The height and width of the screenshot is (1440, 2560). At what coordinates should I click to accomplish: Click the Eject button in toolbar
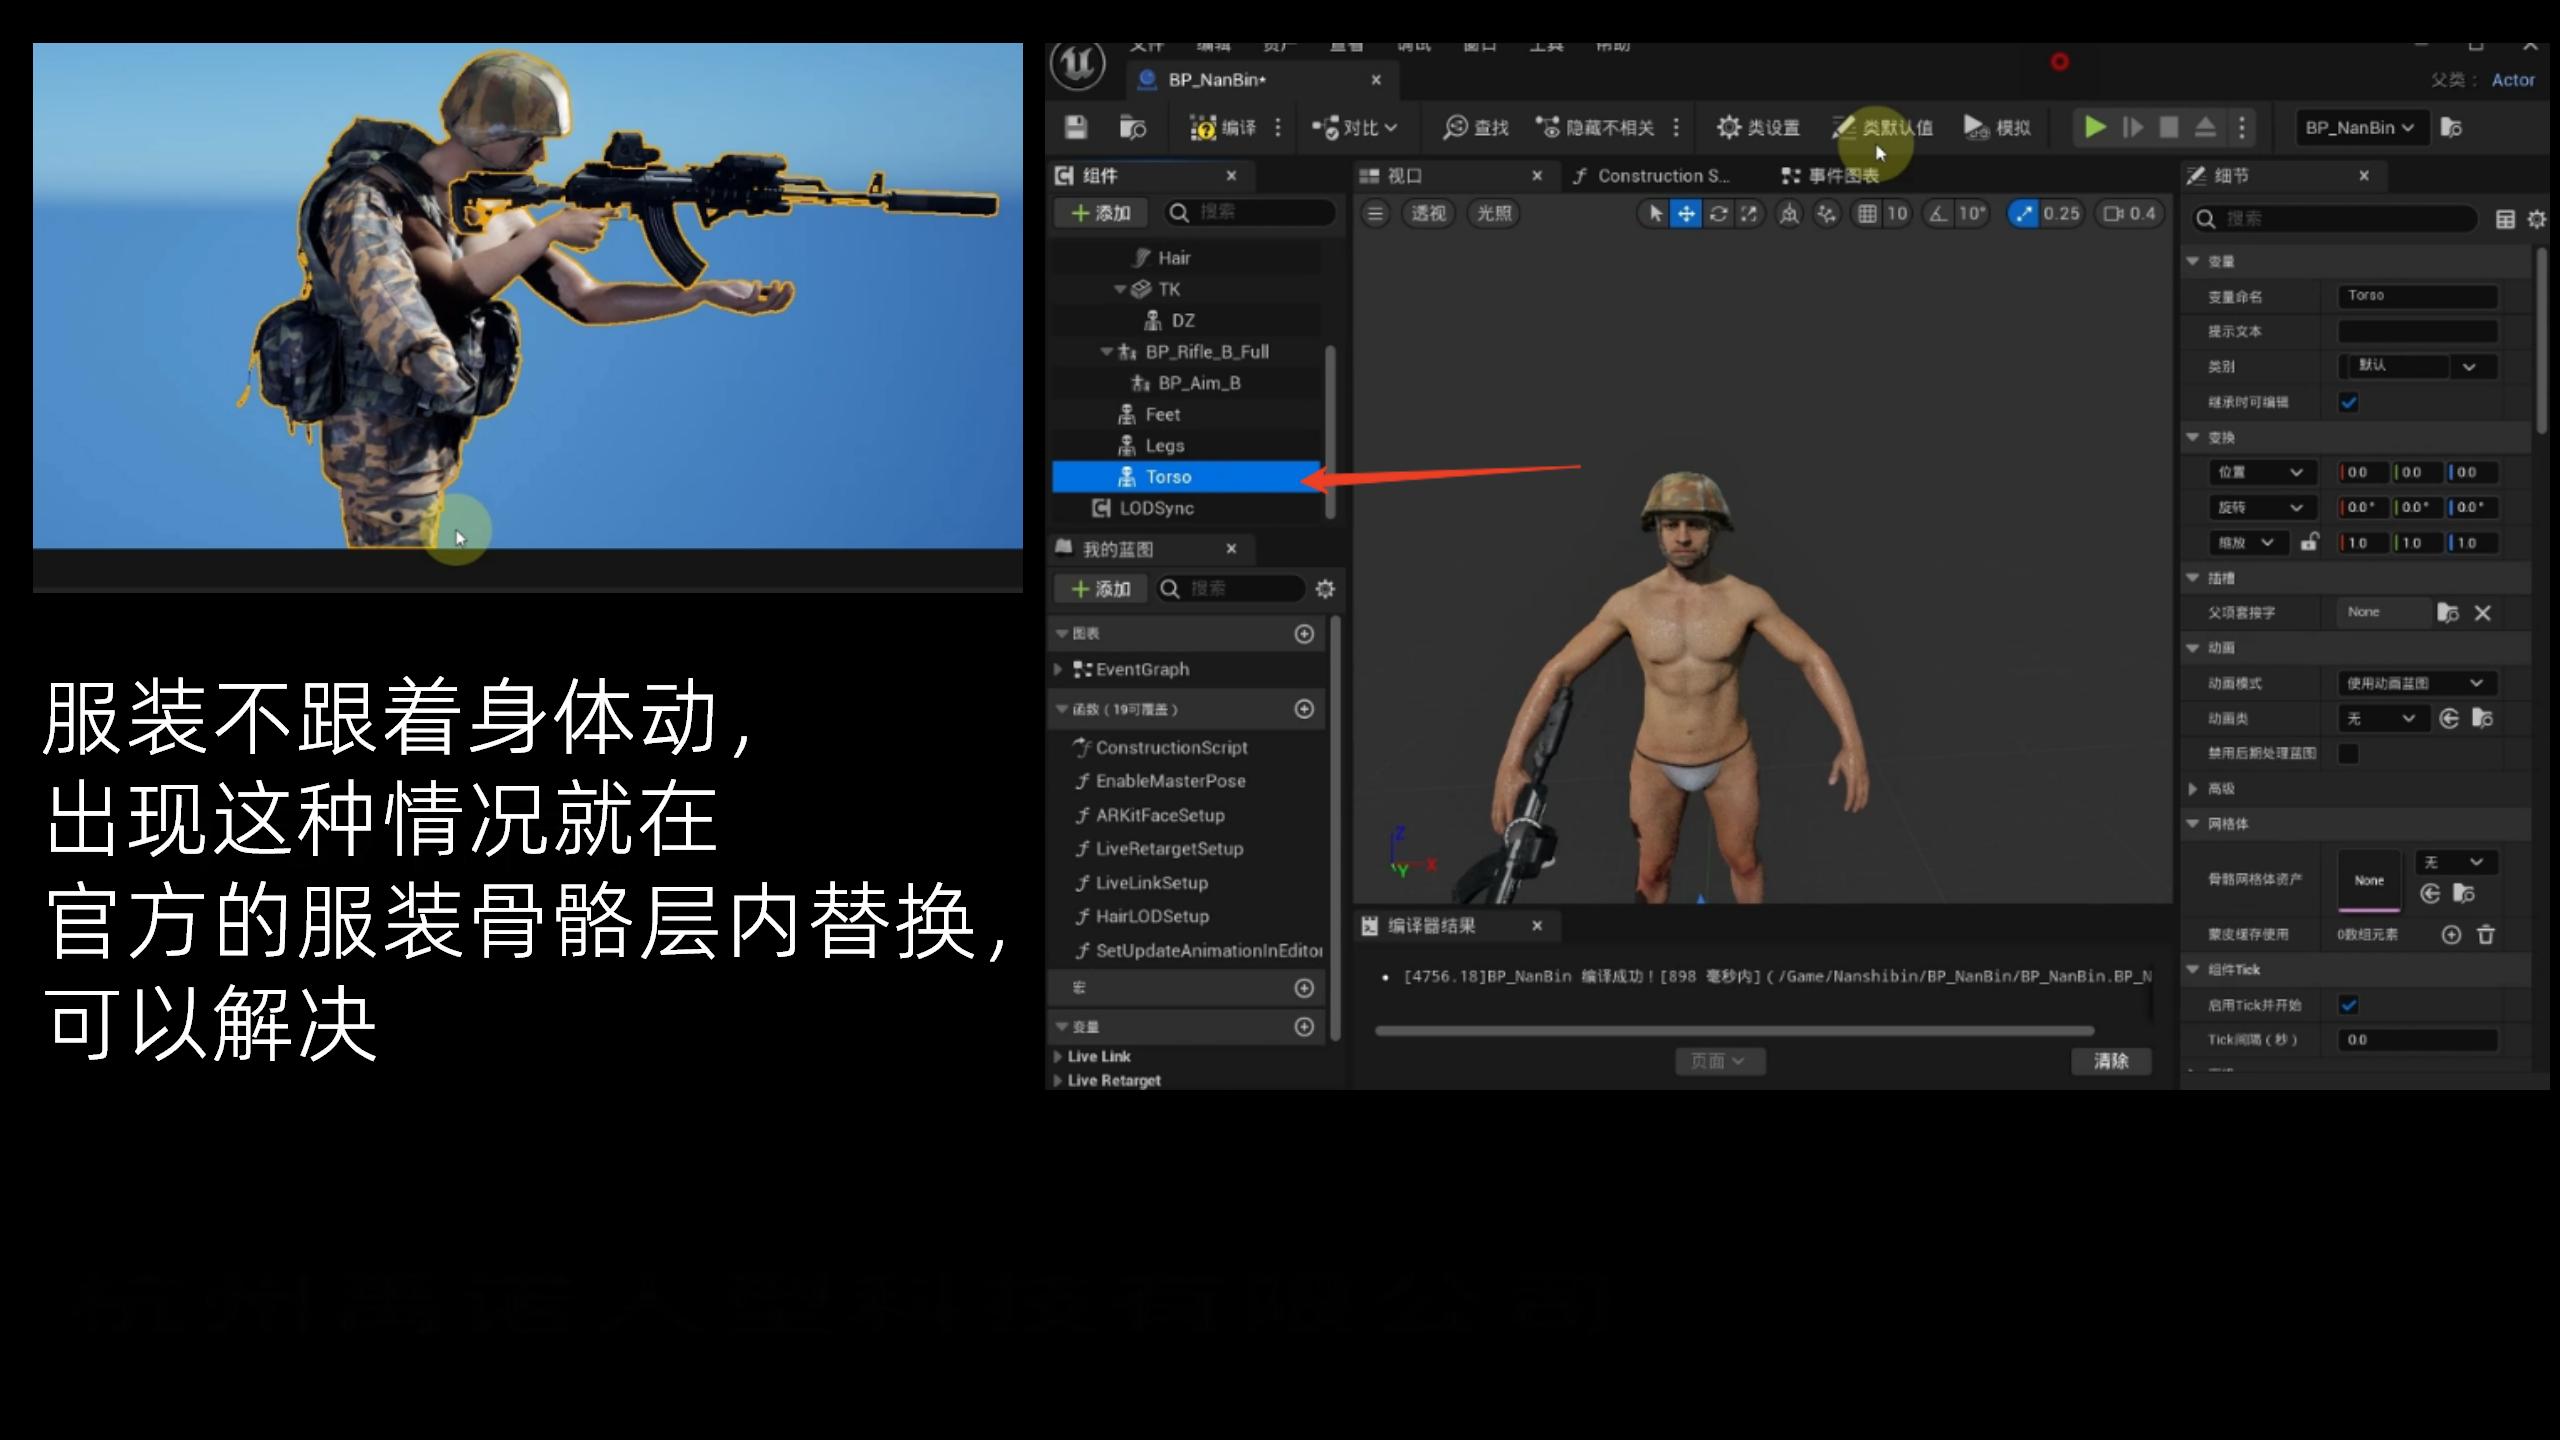click(x=2205, y=127)
